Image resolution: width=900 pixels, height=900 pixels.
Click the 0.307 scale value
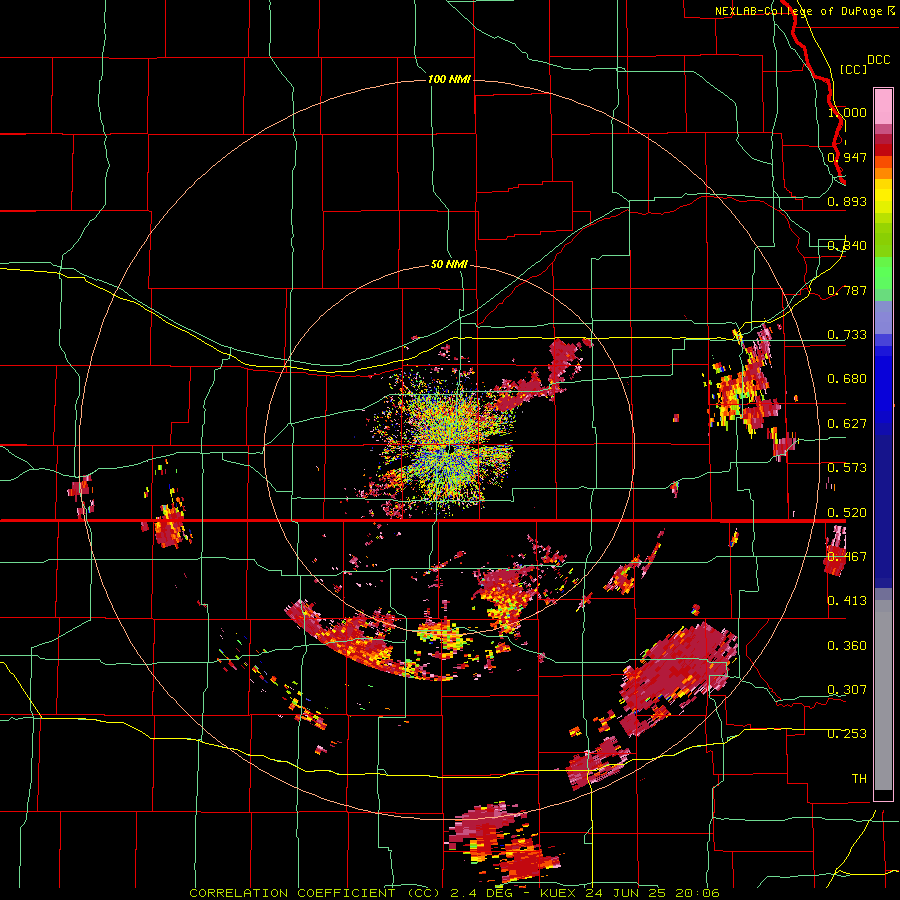click(847, 689)
